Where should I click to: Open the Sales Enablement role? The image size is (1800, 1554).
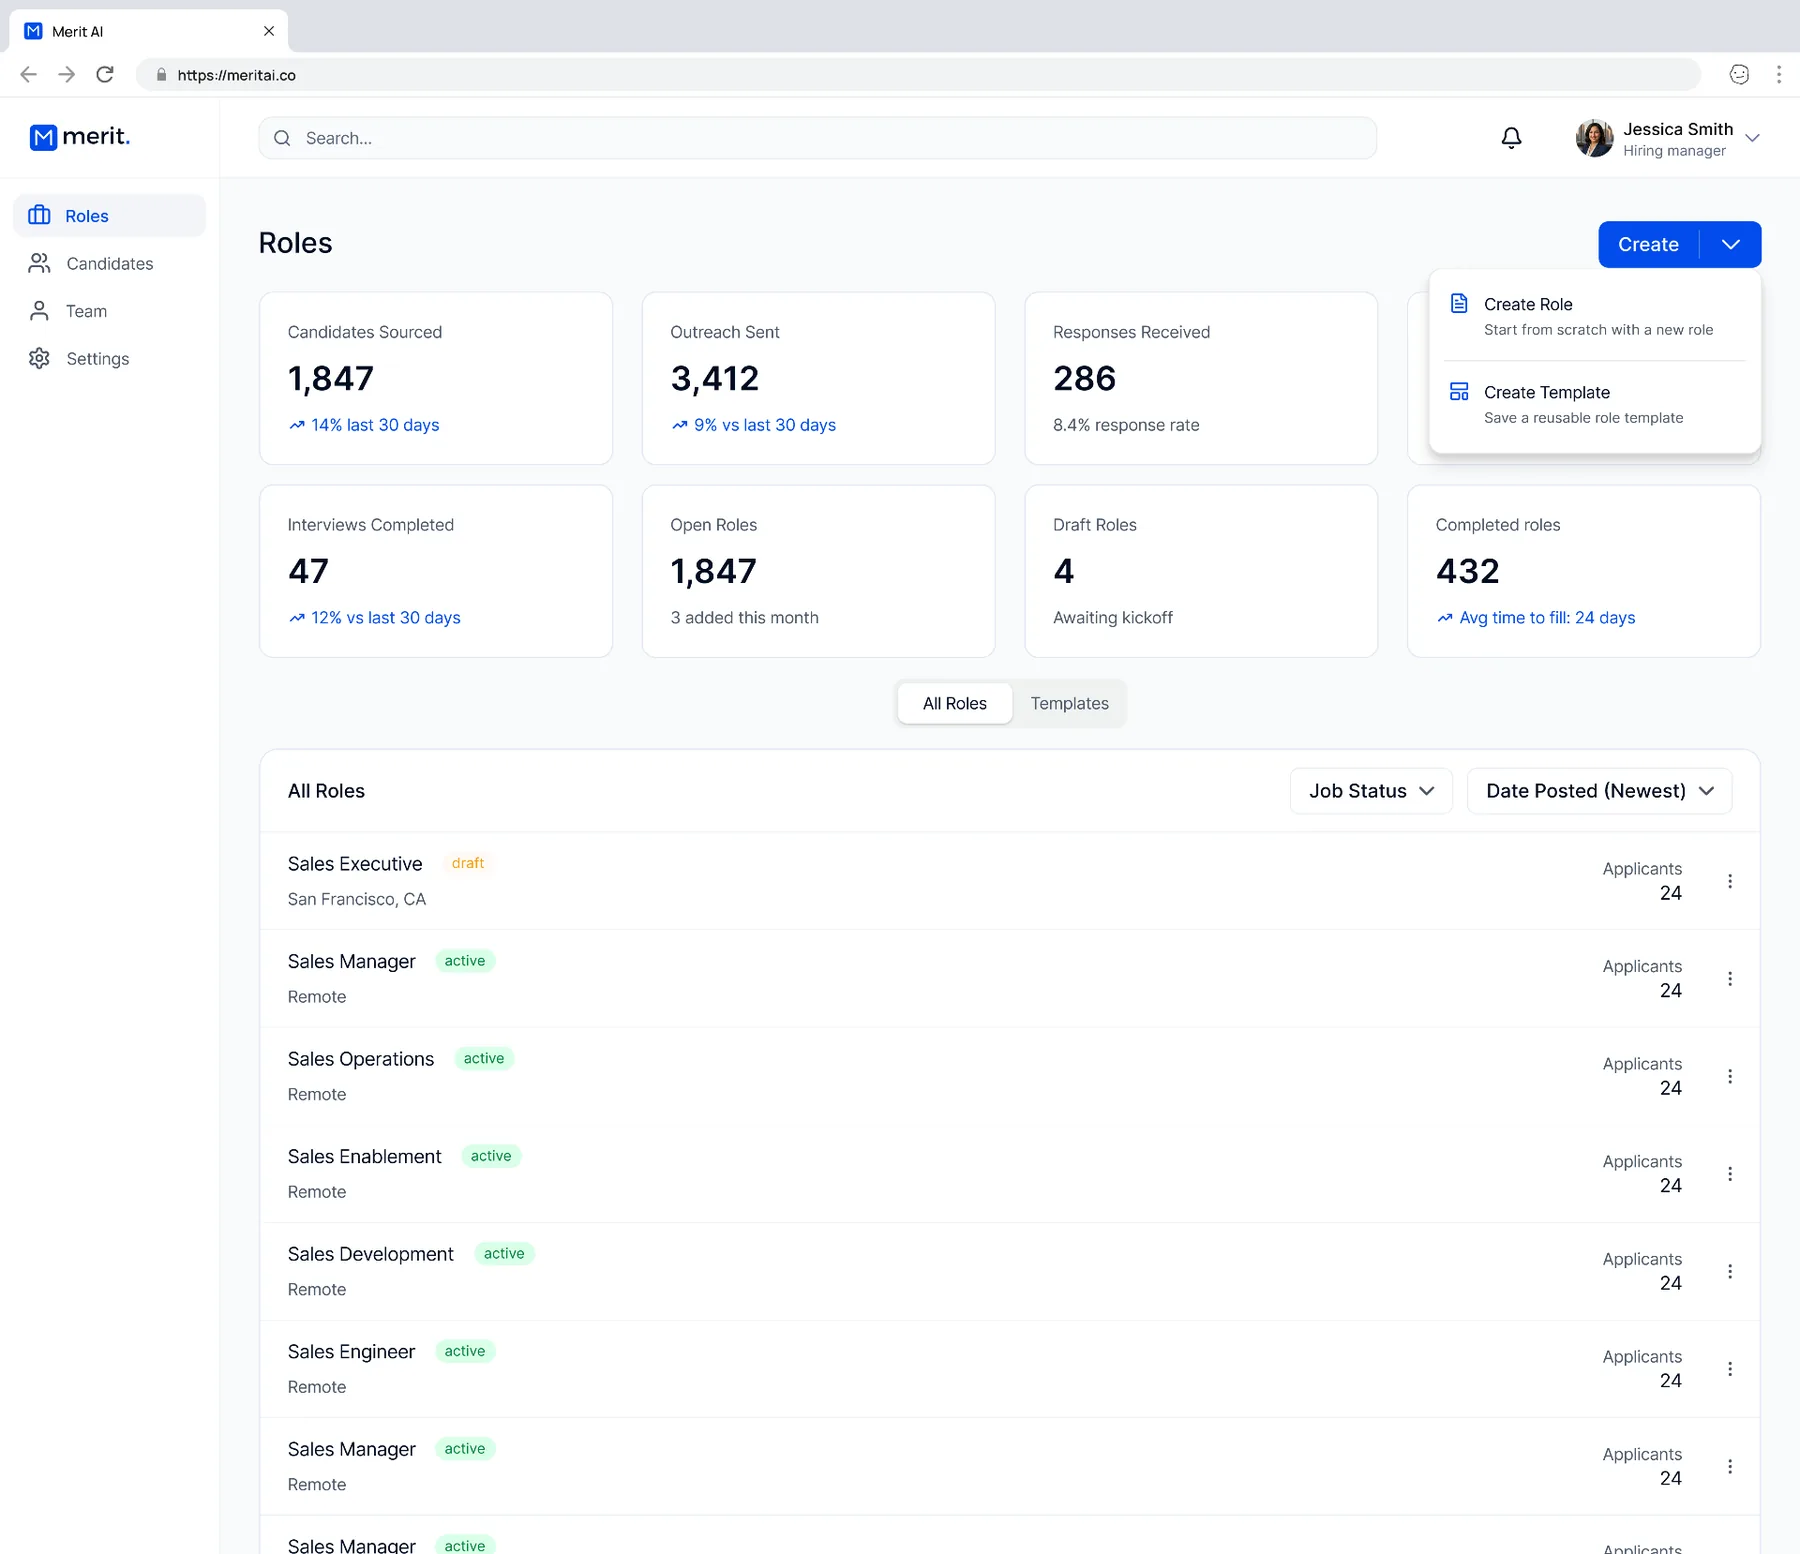click(x=364, y=1156)
